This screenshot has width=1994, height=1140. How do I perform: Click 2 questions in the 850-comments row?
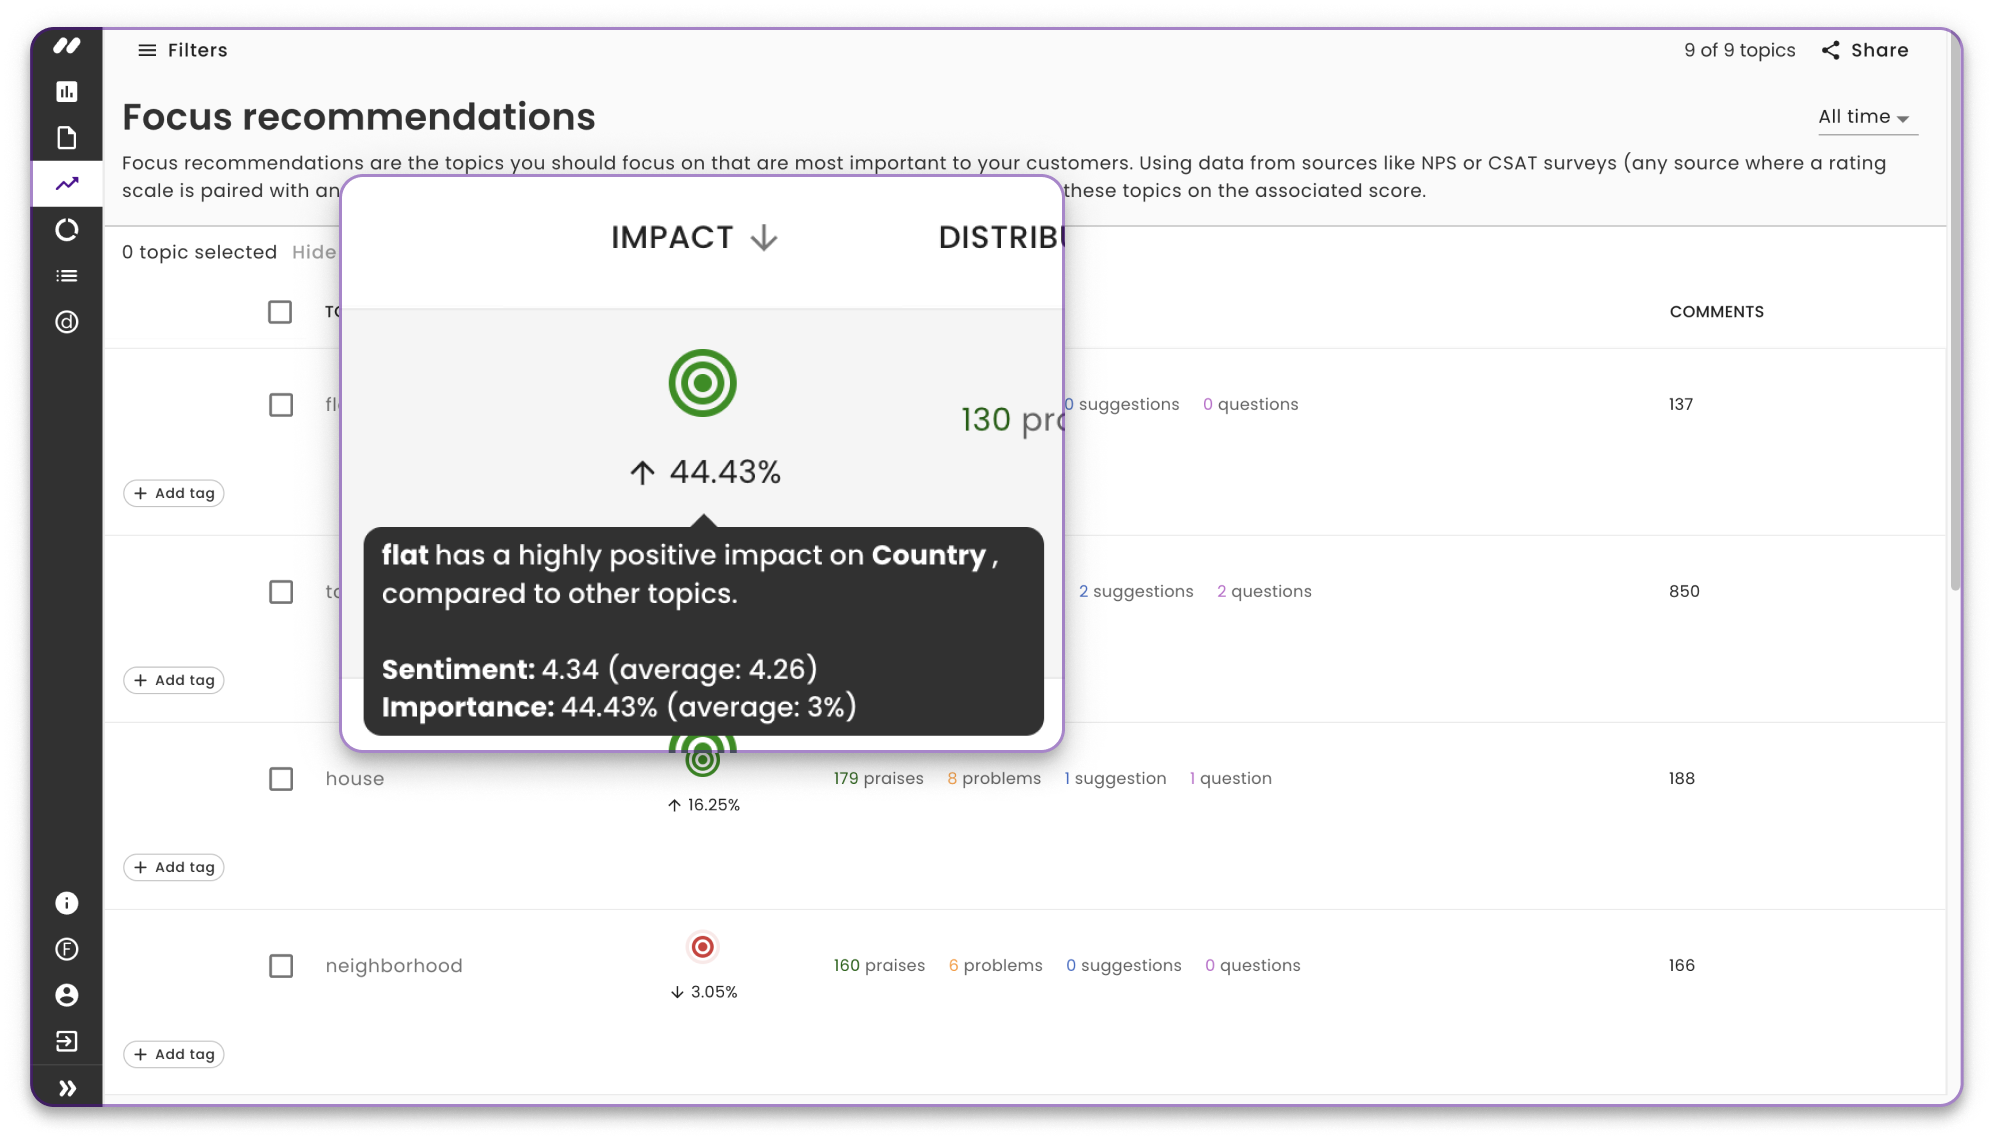[1264, 592]
